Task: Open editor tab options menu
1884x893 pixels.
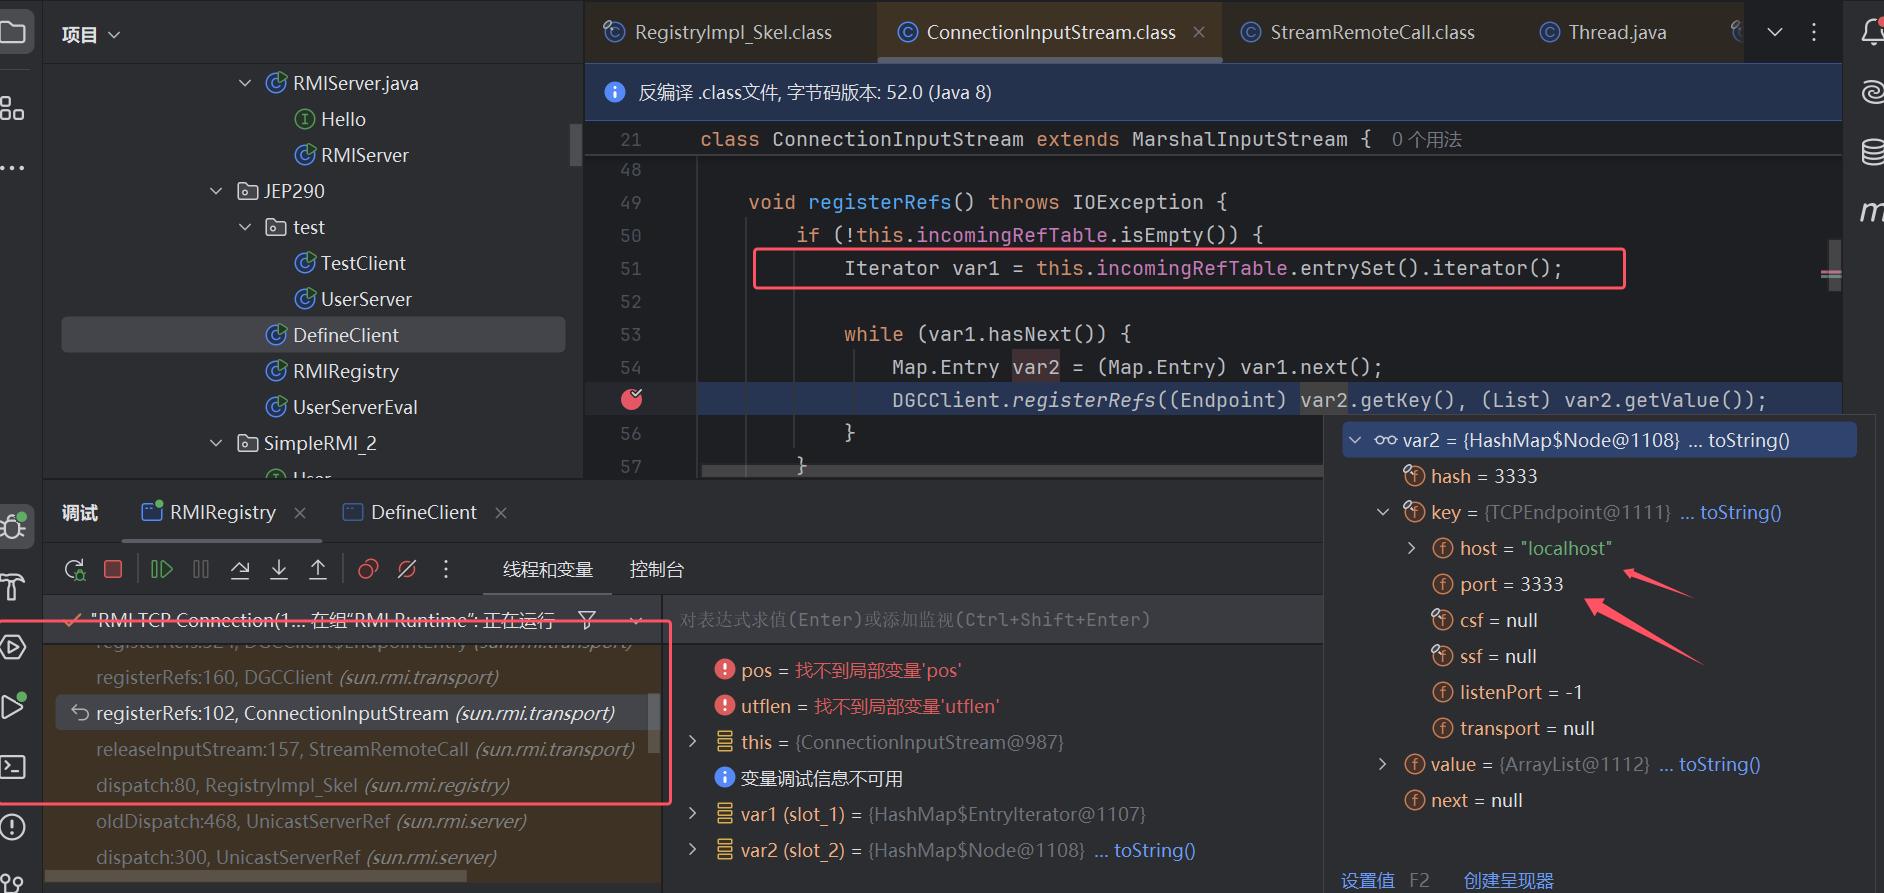Action: click(x=1814, y=32)
